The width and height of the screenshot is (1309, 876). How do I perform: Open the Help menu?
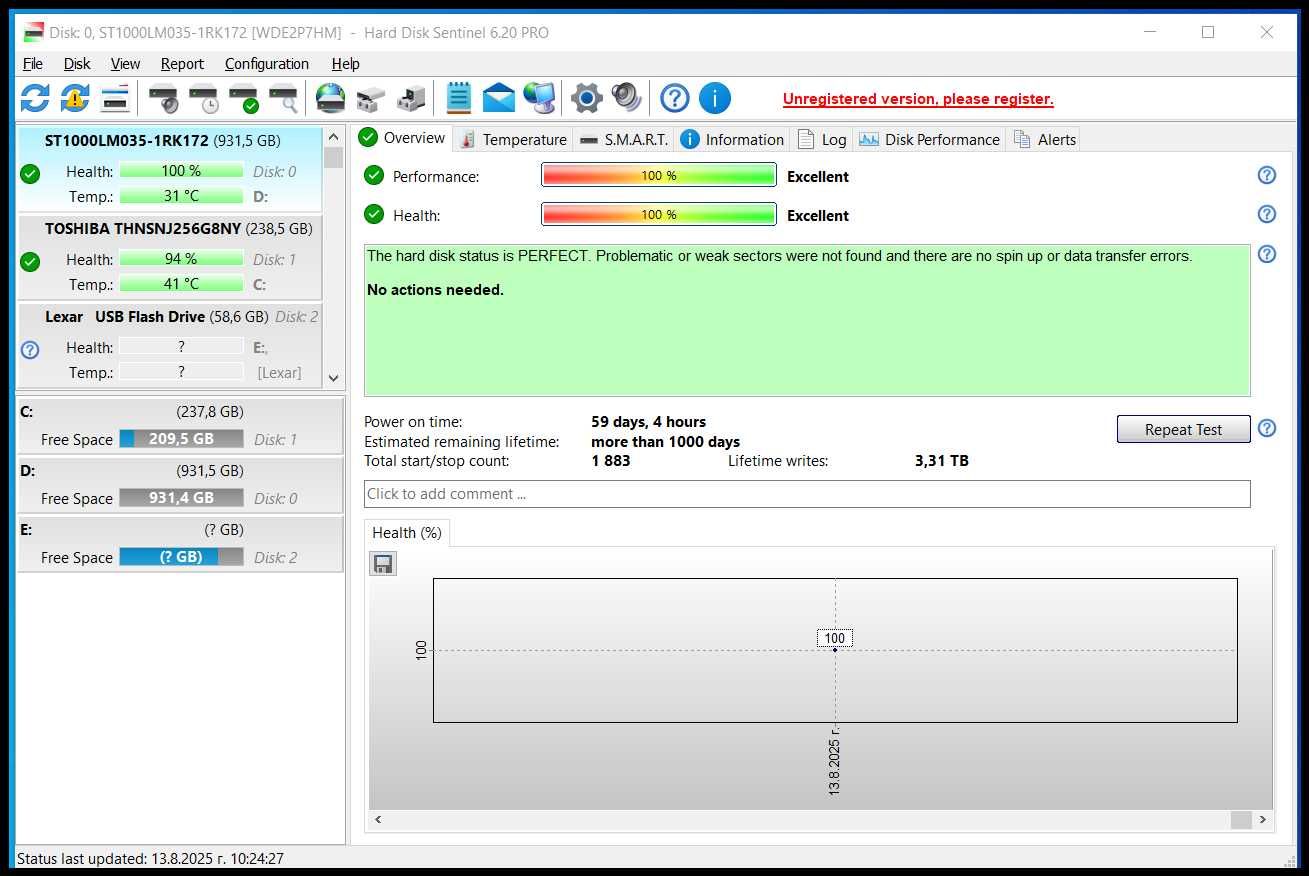[x=345, y=63]
